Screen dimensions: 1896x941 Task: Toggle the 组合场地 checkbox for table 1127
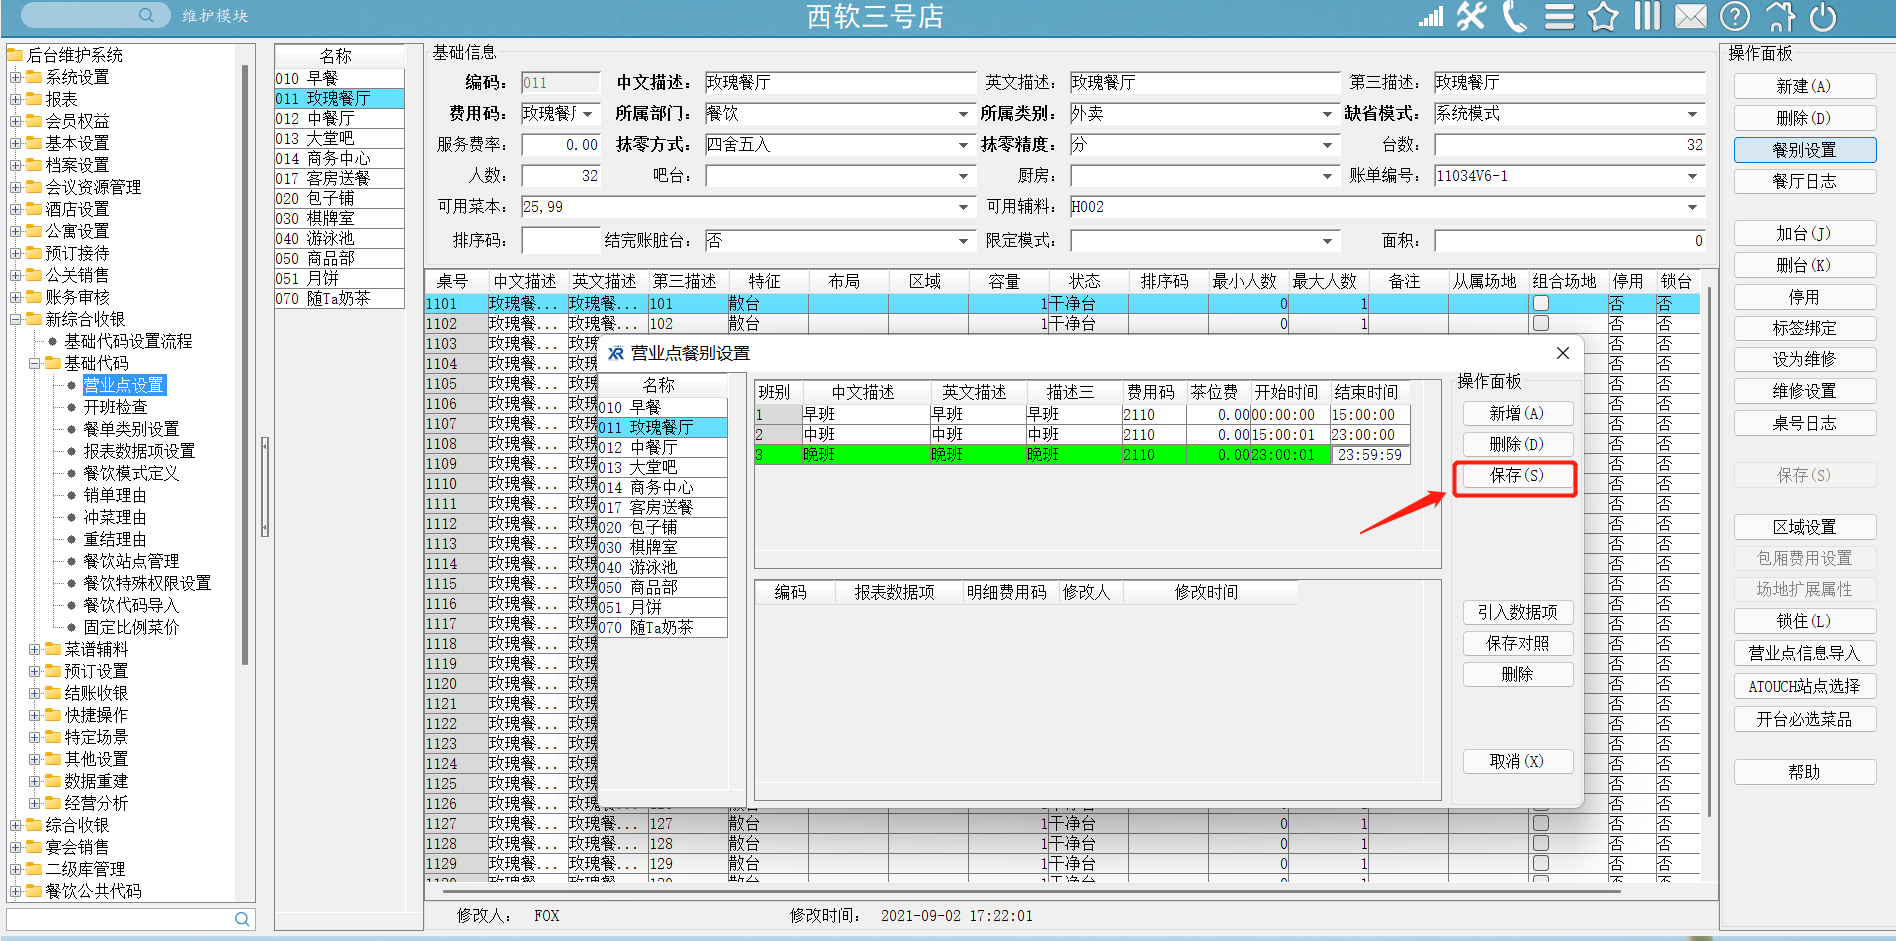pos(1541,823)
